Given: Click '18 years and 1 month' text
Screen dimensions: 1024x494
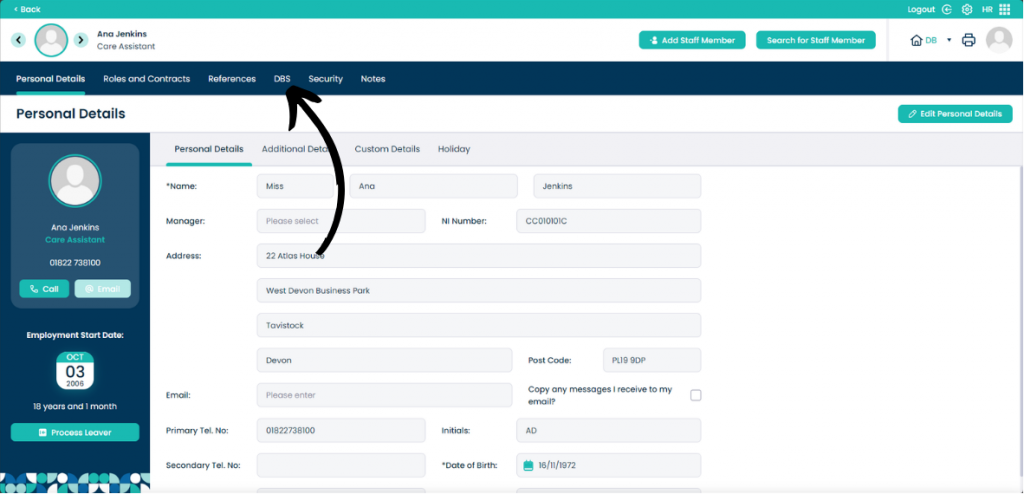Looking at the screenshot, I should pos(75,406).
